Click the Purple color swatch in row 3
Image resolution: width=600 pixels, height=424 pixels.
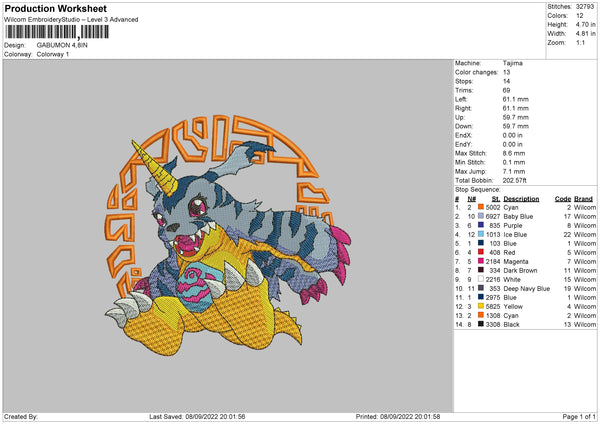pos(481,225)
